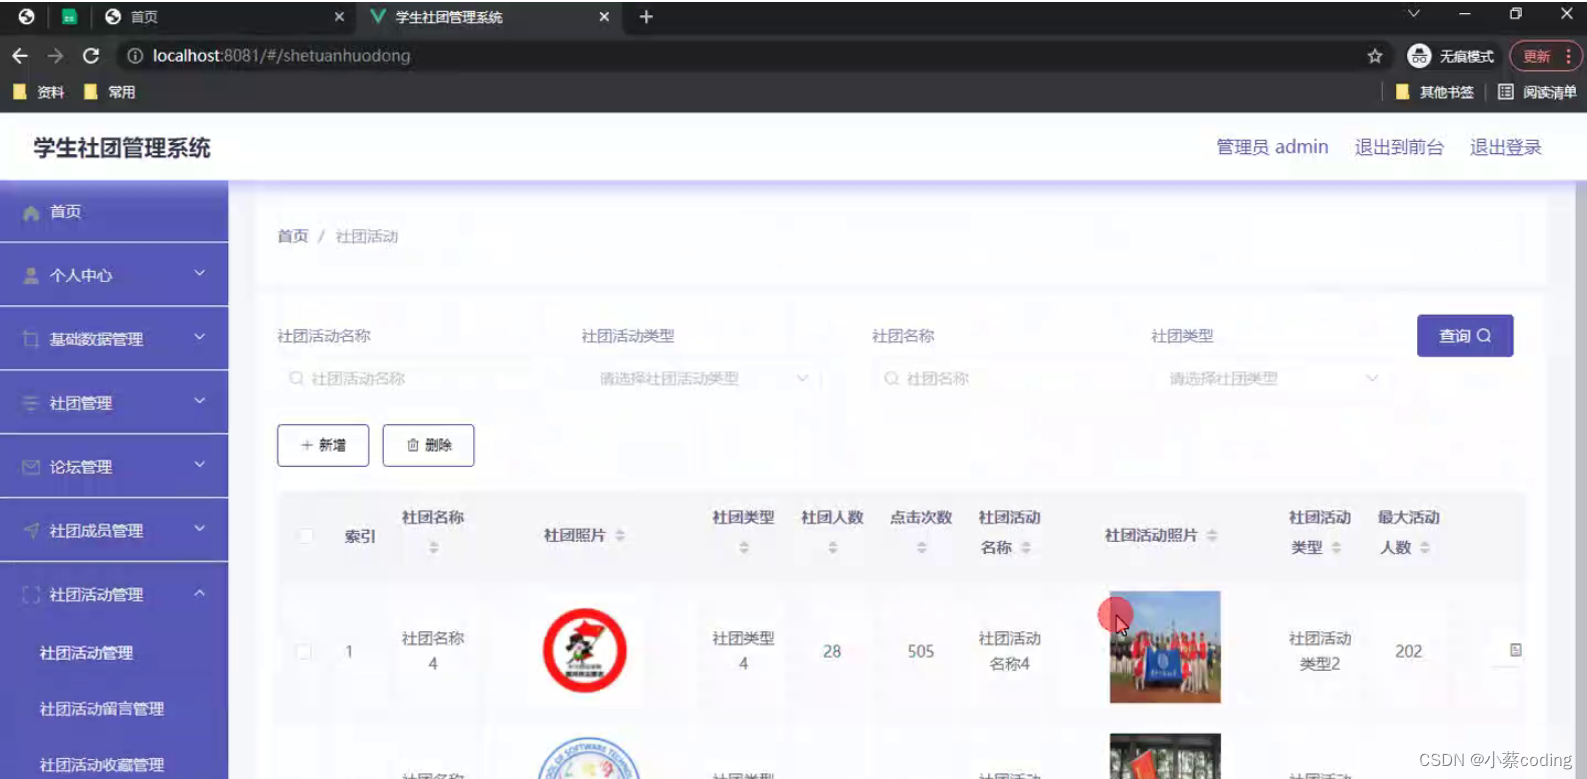Sort table by 社团人数 column arrows

click(x=832, y=547)
